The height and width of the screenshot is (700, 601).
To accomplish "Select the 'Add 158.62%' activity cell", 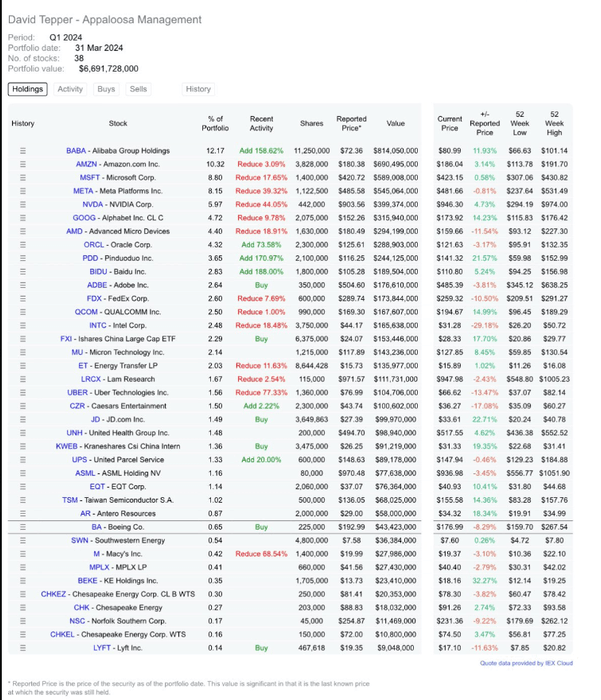I will (261, 151).
